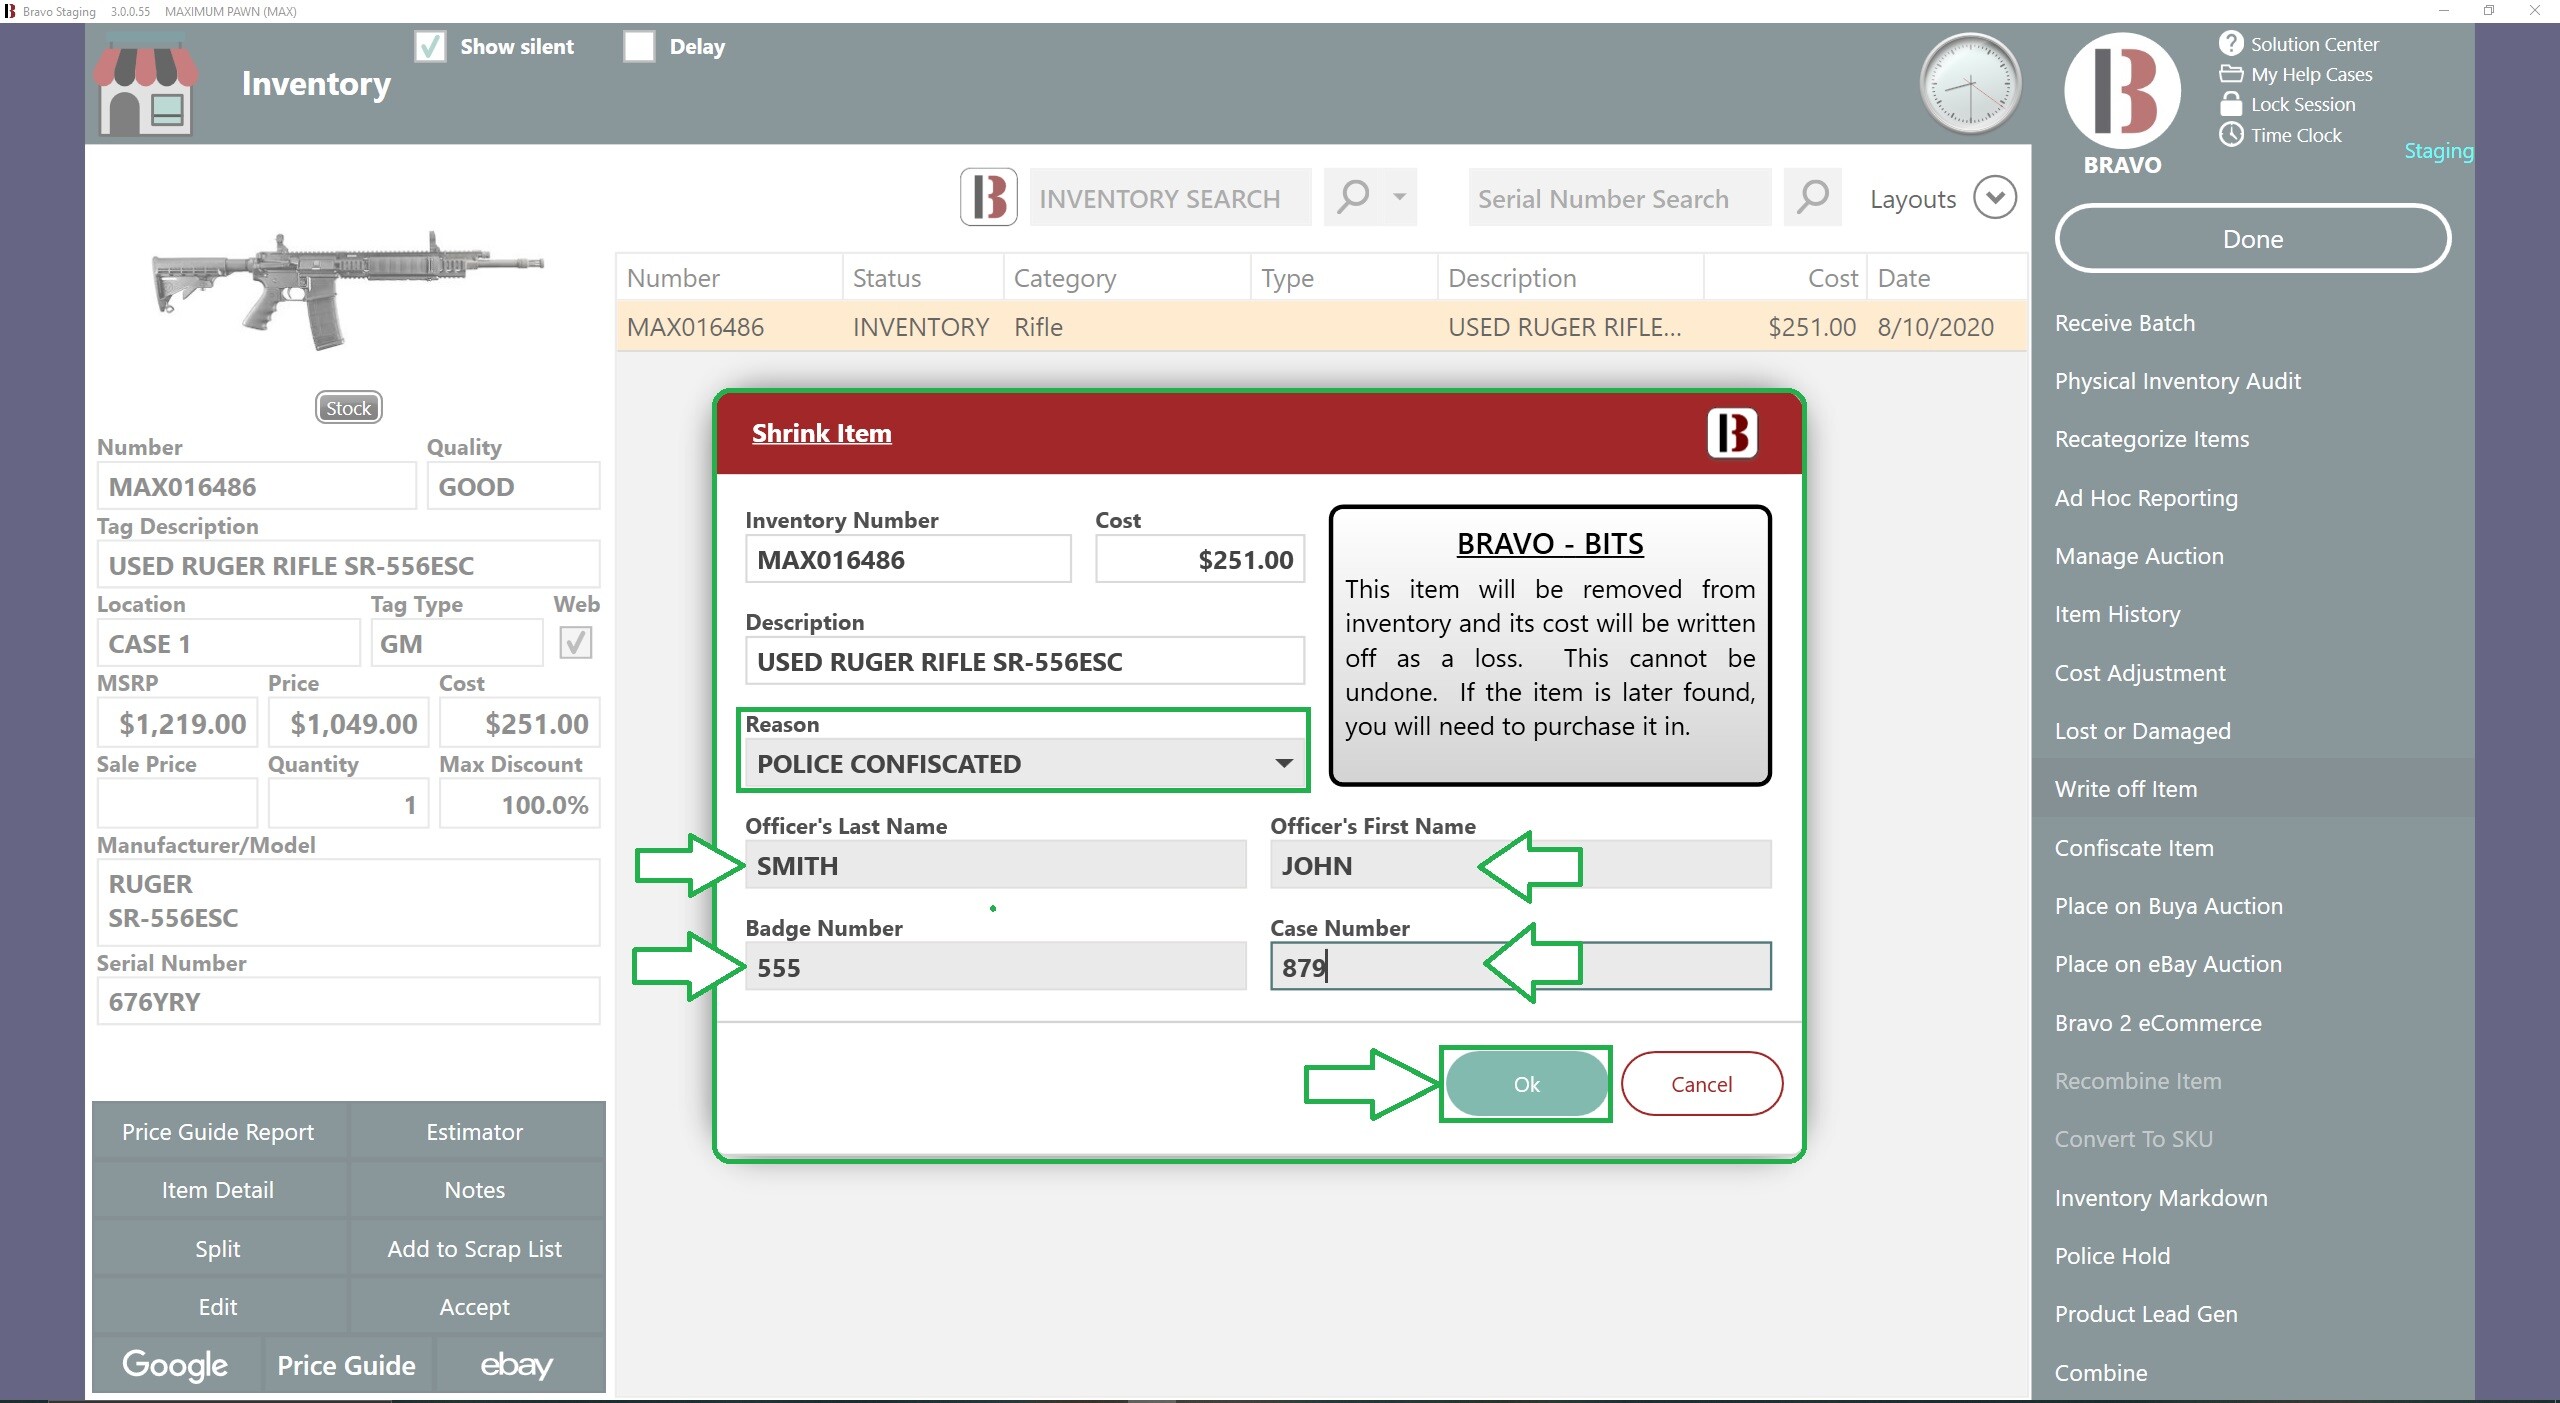Open Ad Hoc Reporting
Screen dimensions: 2560x1403
[2146, 498]
